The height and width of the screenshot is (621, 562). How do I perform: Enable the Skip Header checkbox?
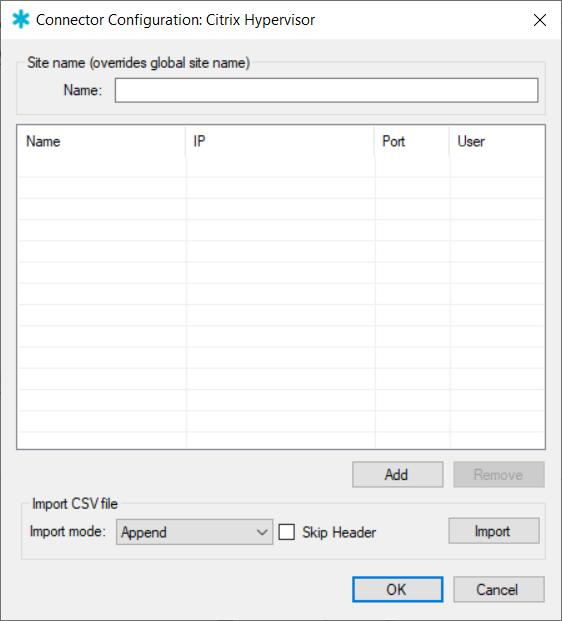coord(286,532)
